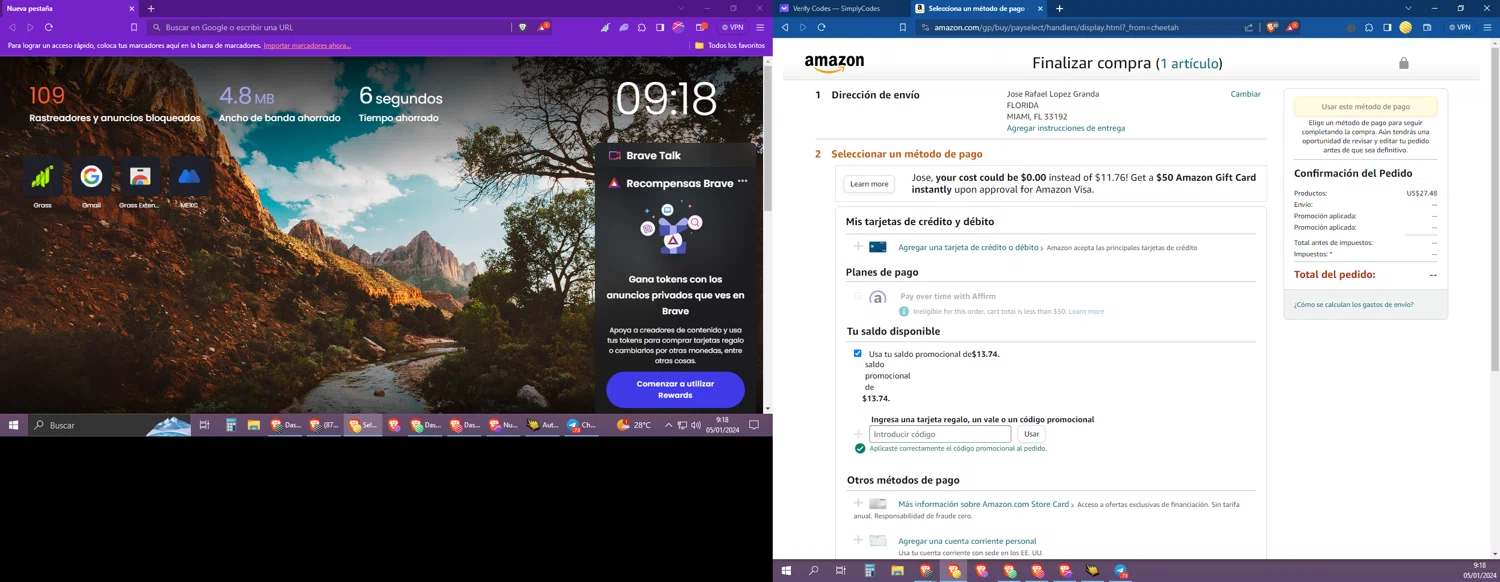Expand the add credit card plus icon
The image size is (1500, 582).
[858, 246]
